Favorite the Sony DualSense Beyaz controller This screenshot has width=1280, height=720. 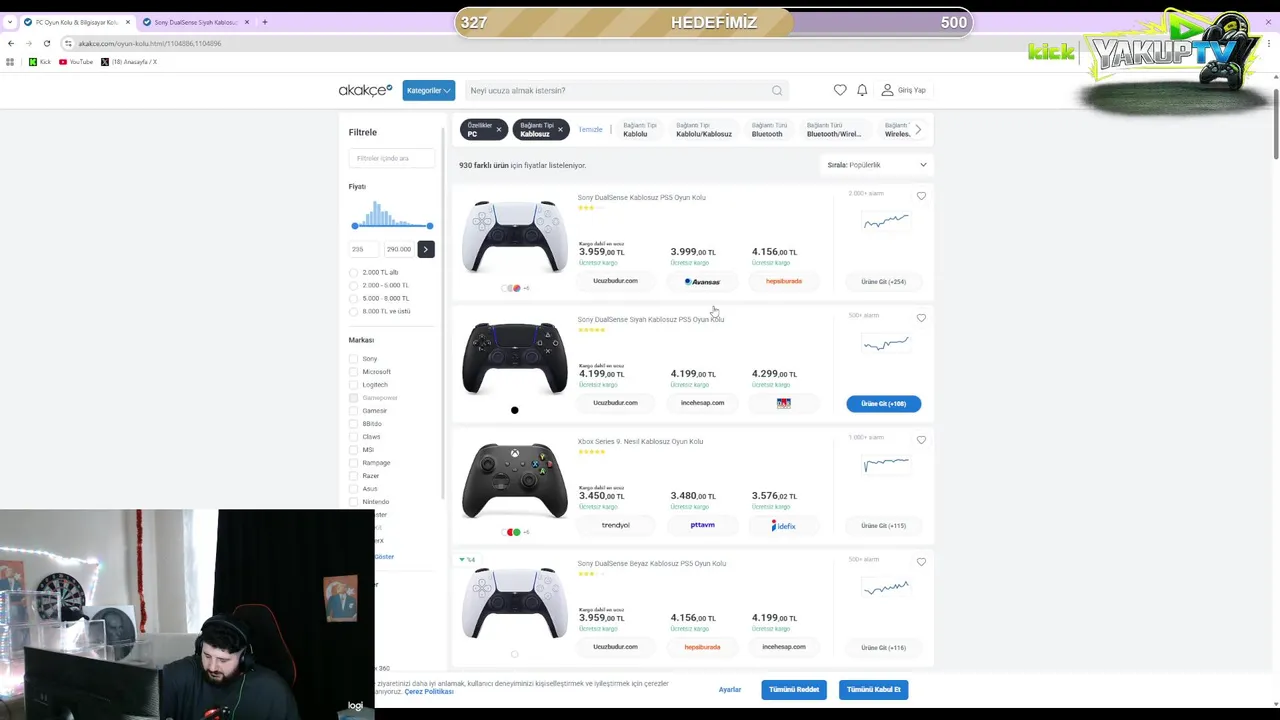click(x=921, y=562)
